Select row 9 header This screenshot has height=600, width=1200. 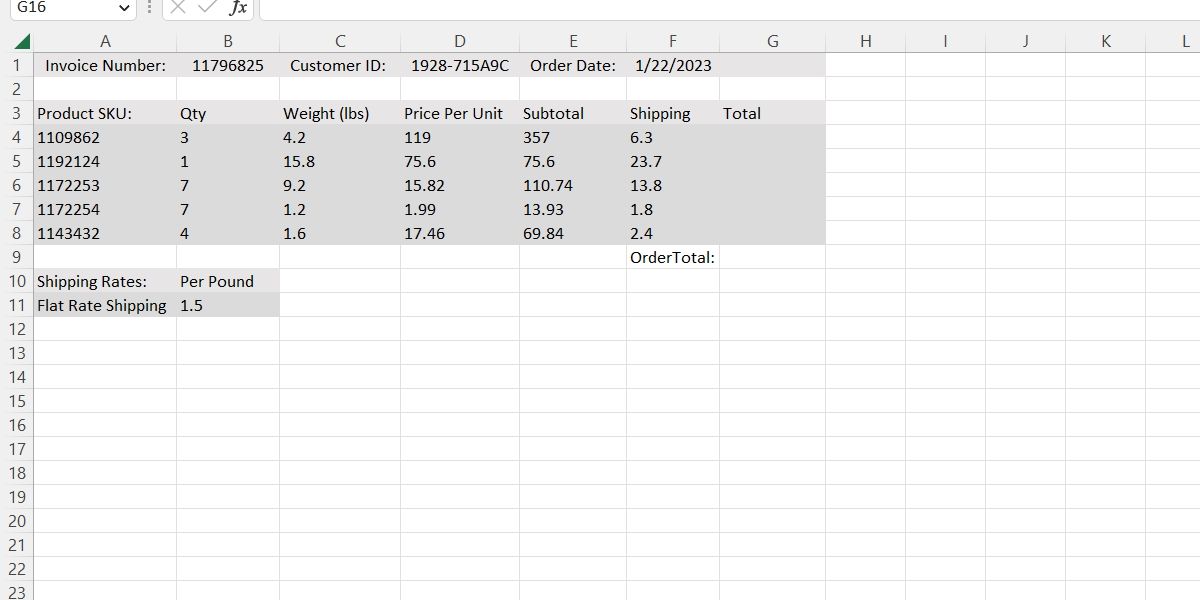[x=16, y=257]
